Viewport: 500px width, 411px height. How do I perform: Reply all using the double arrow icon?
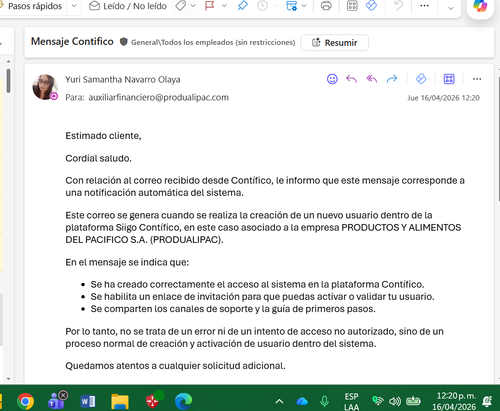pyautogui.click(x=372, y=79)
